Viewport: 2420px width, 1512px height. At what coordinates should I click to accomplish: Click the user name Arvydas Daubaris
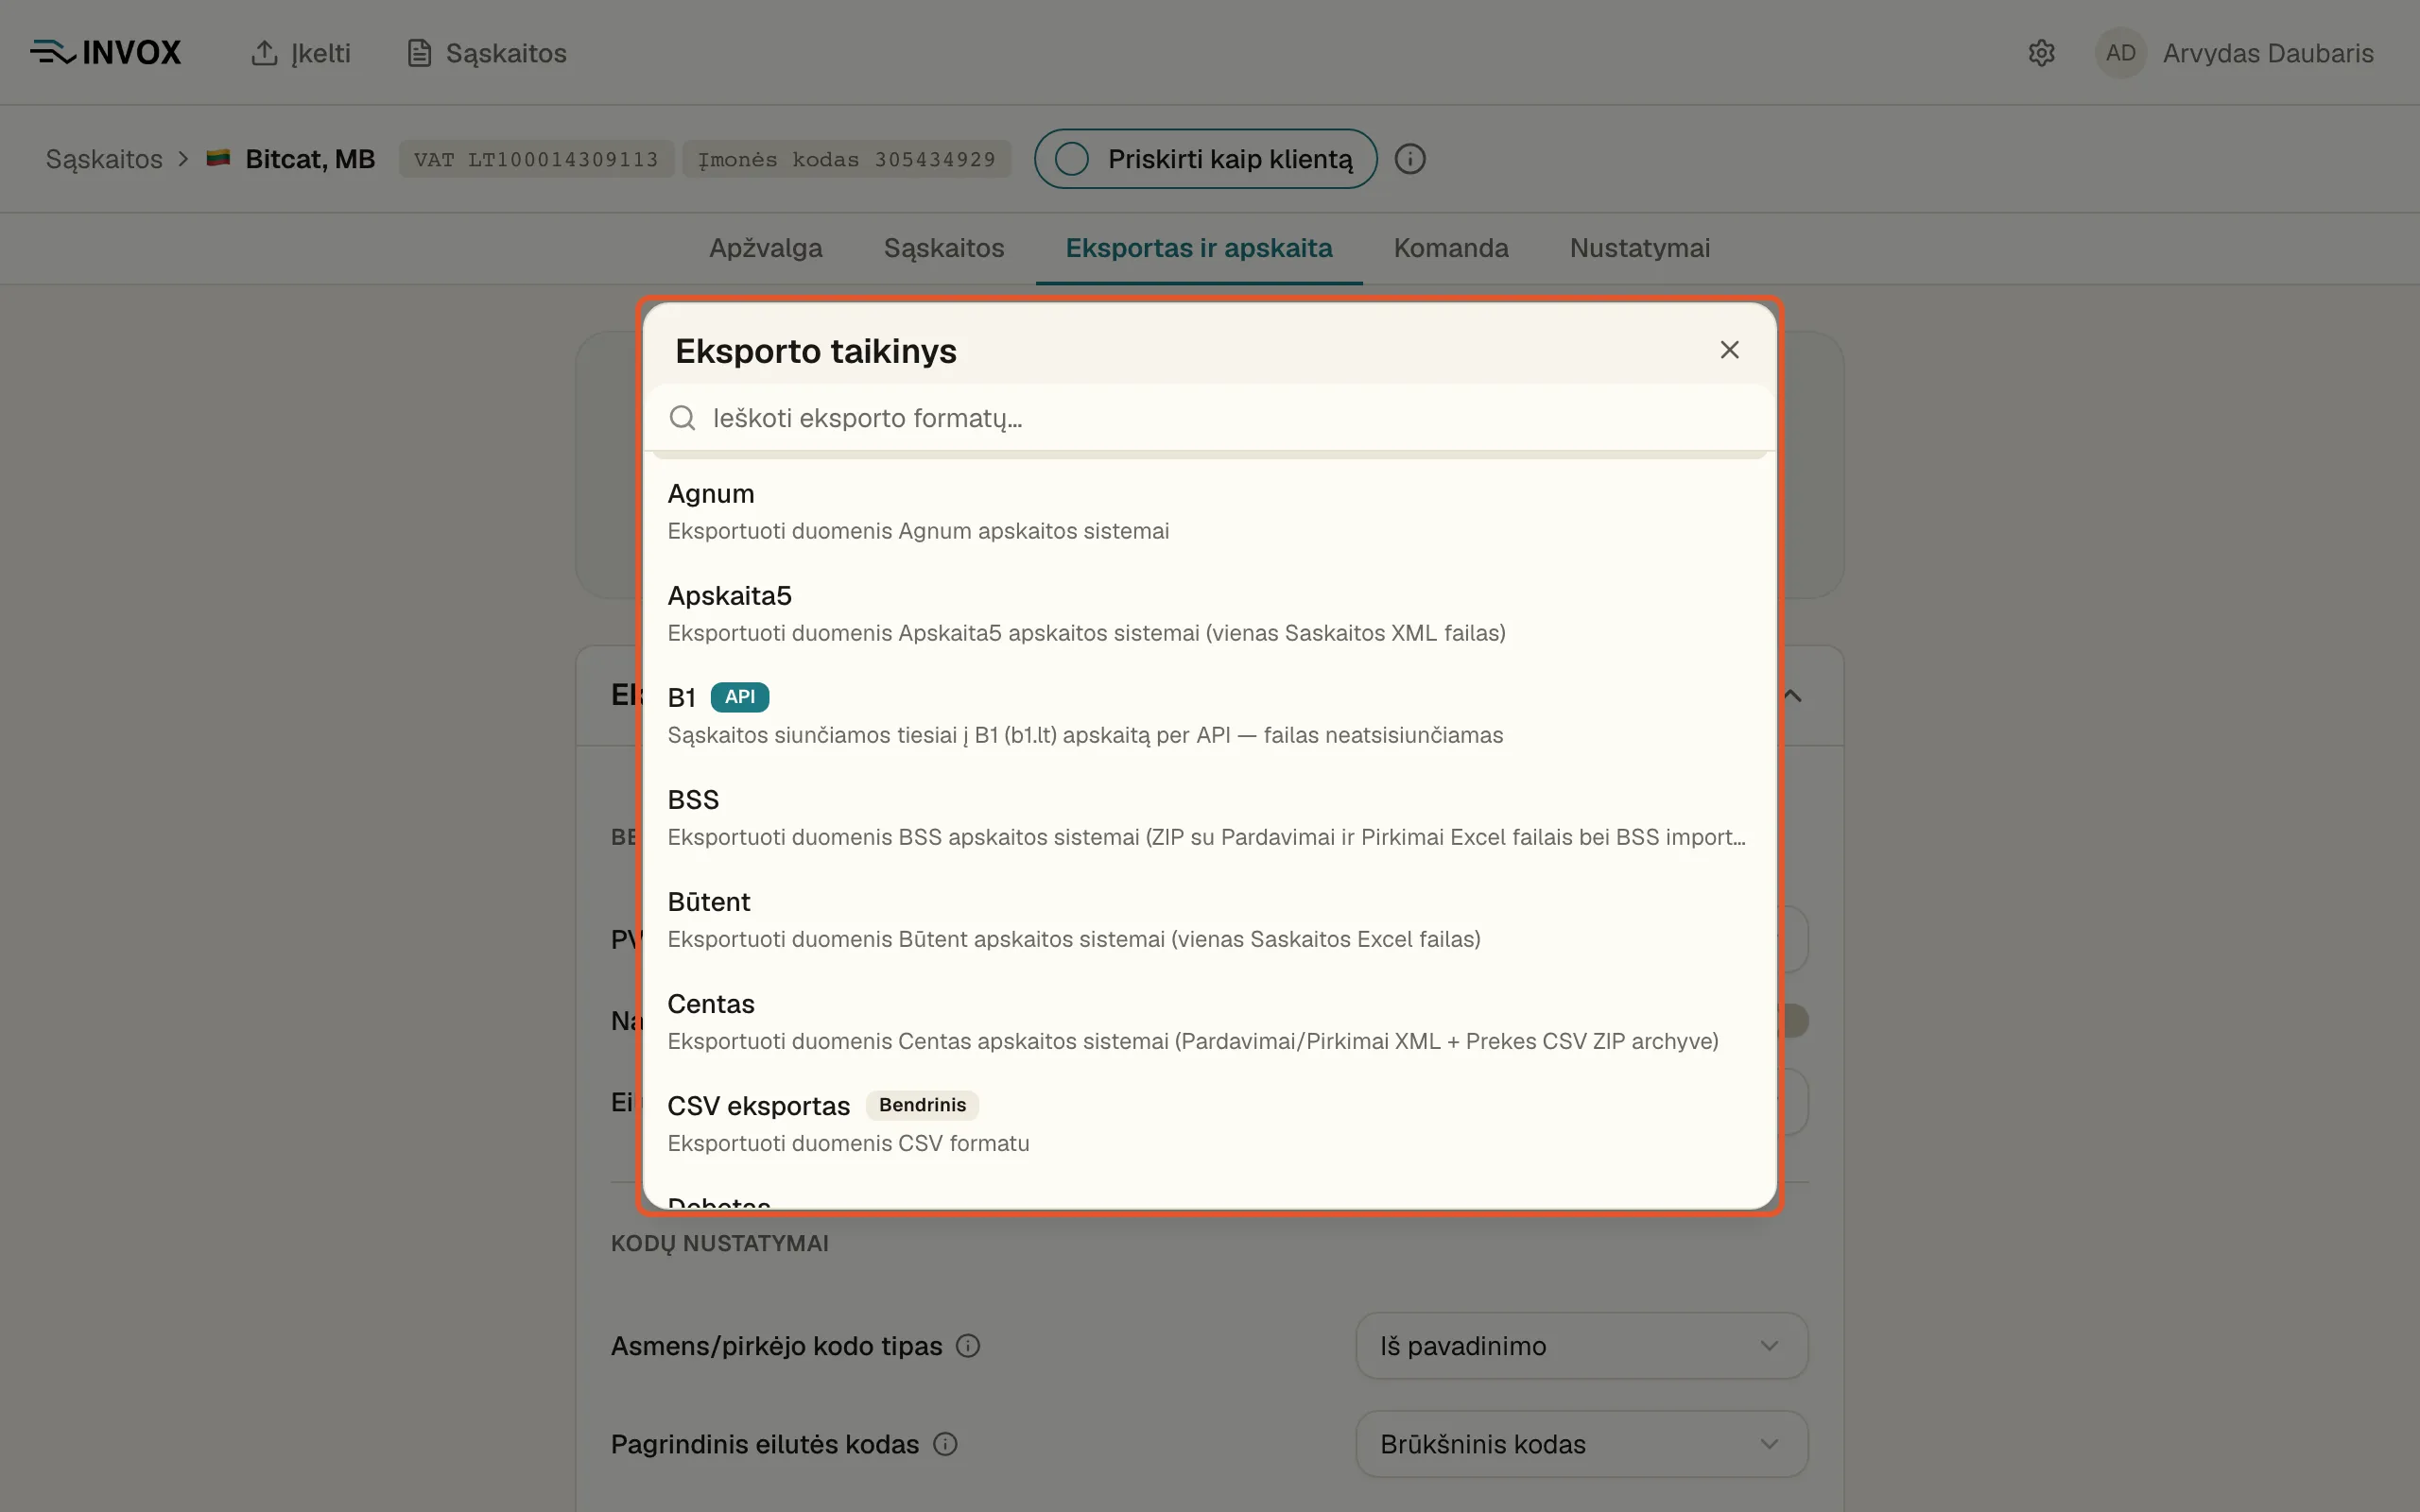click(x=2268, y=53)
